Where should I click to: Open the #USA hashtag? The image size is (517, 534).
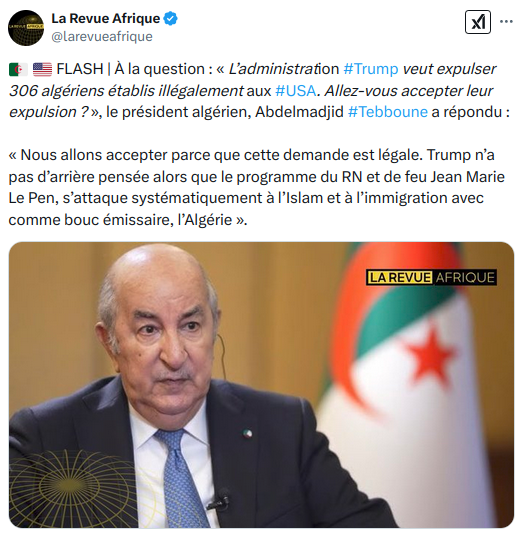(296, 91)
